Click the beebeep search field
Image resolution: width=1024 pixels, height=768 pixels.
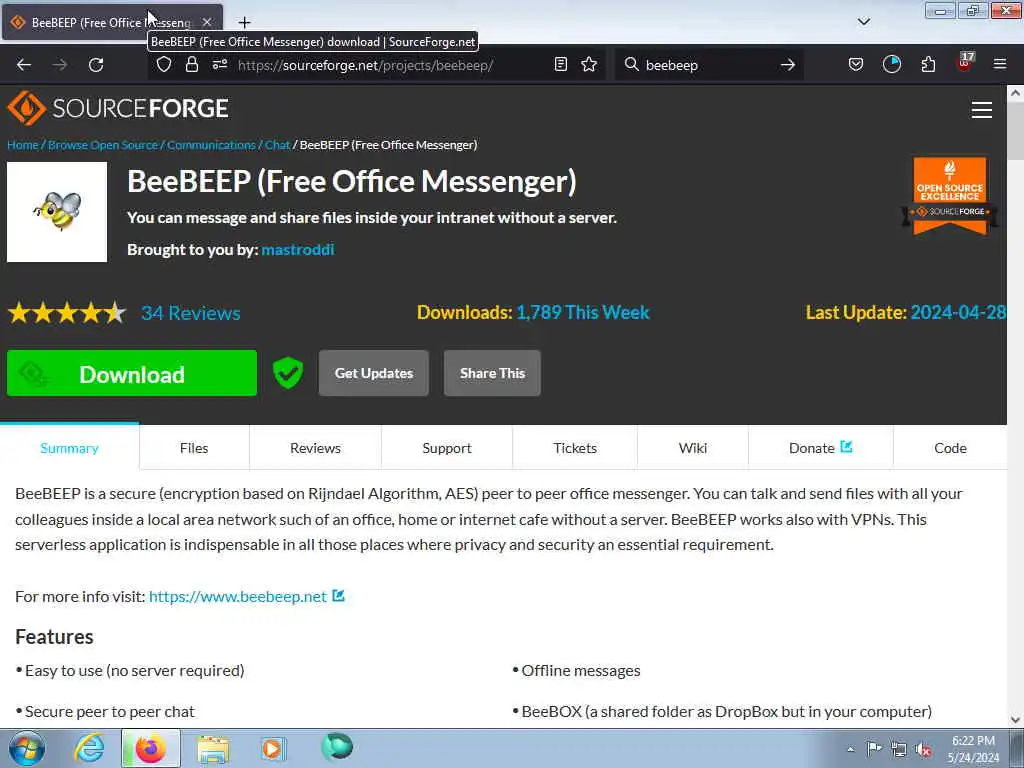[709, 65]
